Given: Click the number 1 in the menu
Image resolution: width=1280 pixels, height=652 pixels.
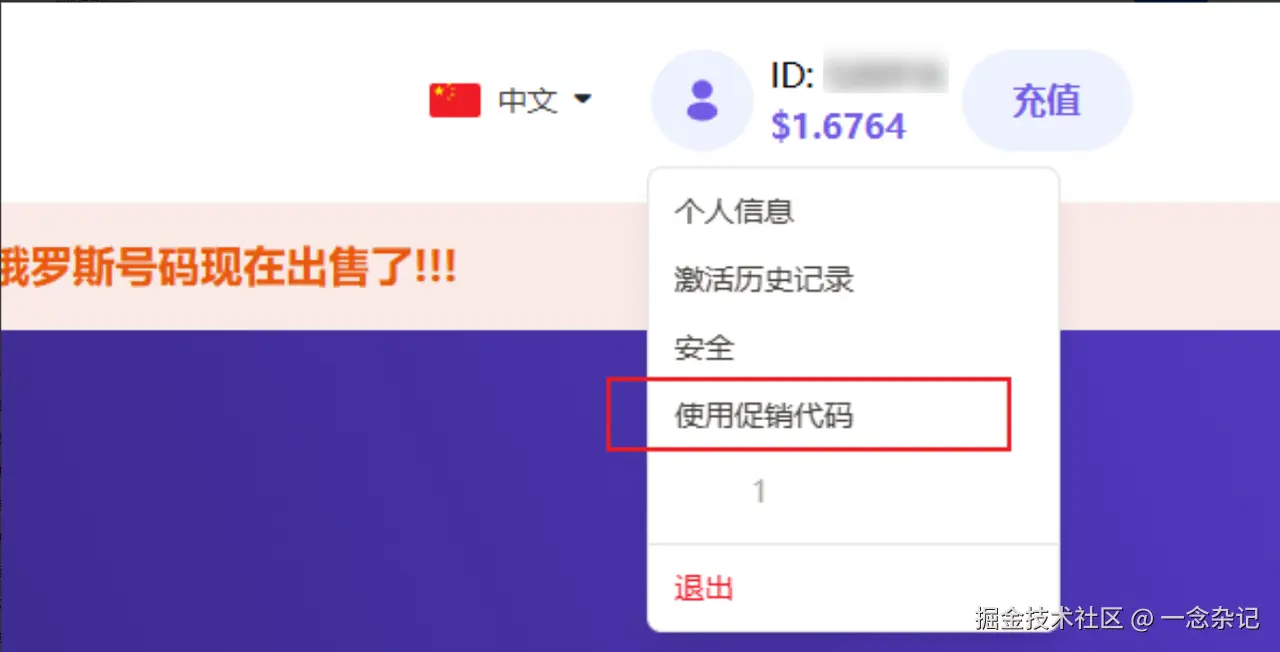Looking at the screenshot, I should coord(760,491).
